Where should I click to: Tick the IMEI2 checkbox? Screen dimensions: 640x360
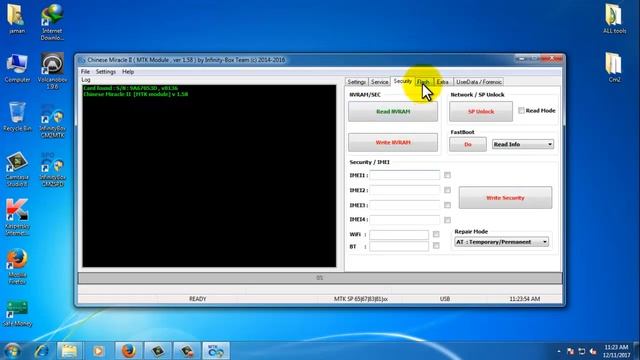click(447, 190)
